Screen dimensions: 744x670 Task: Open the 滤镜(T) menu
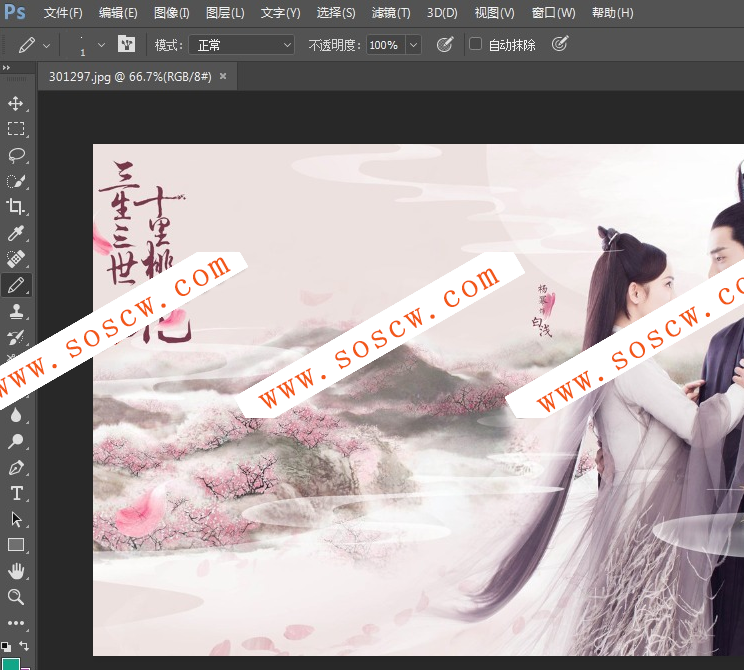pyautogui.click(x=391, y=13)
